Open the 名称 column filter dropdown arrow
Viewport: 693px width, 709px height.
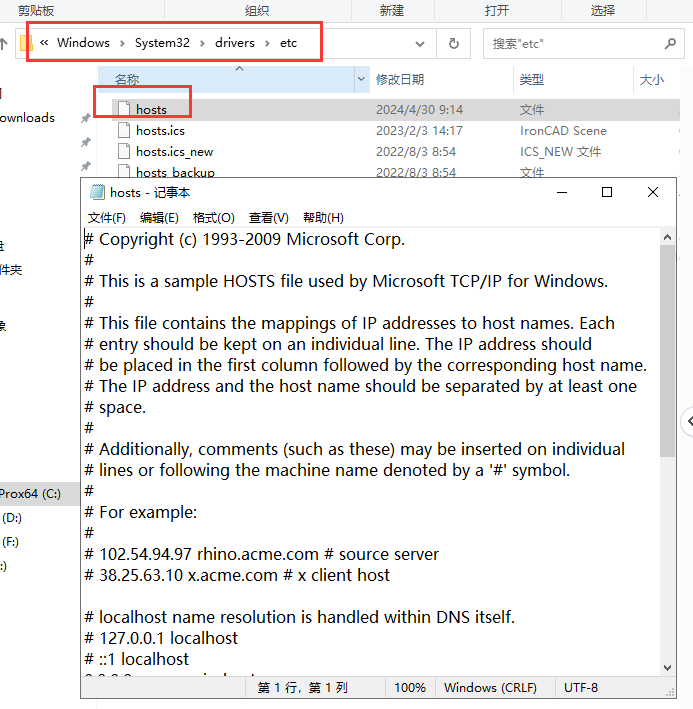click(x=361, y=79)
